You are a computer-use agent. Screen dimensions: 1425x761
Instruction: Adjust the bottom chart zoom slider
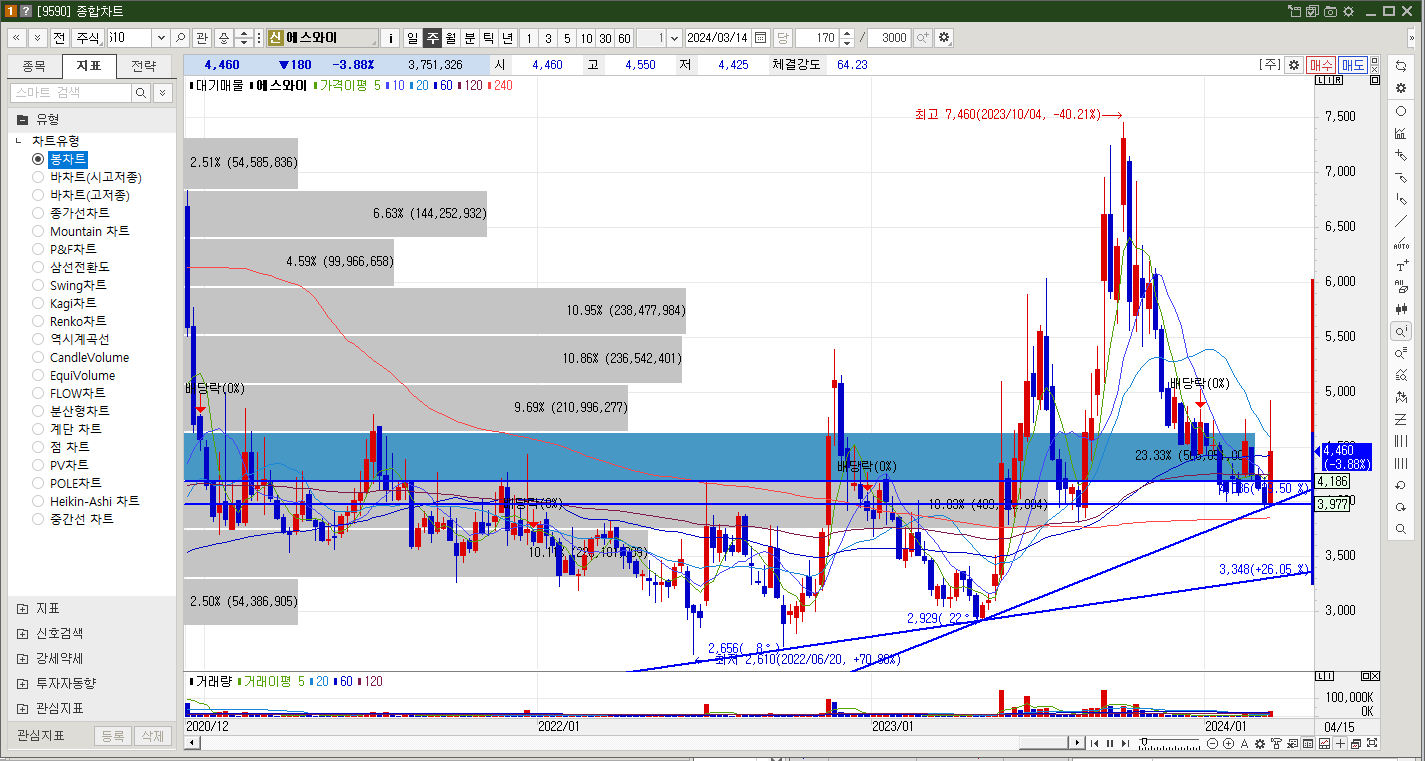click(1144, 741)
